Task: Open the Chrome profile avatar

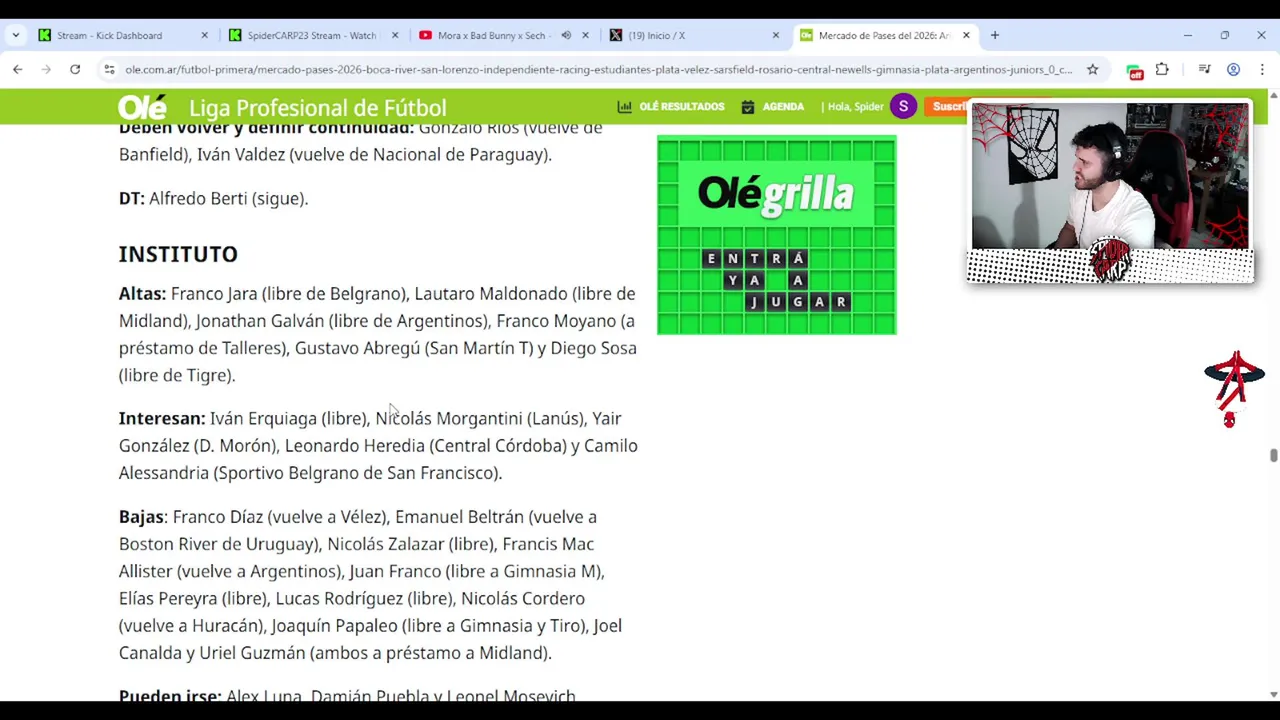Action: click(1233, 70)
